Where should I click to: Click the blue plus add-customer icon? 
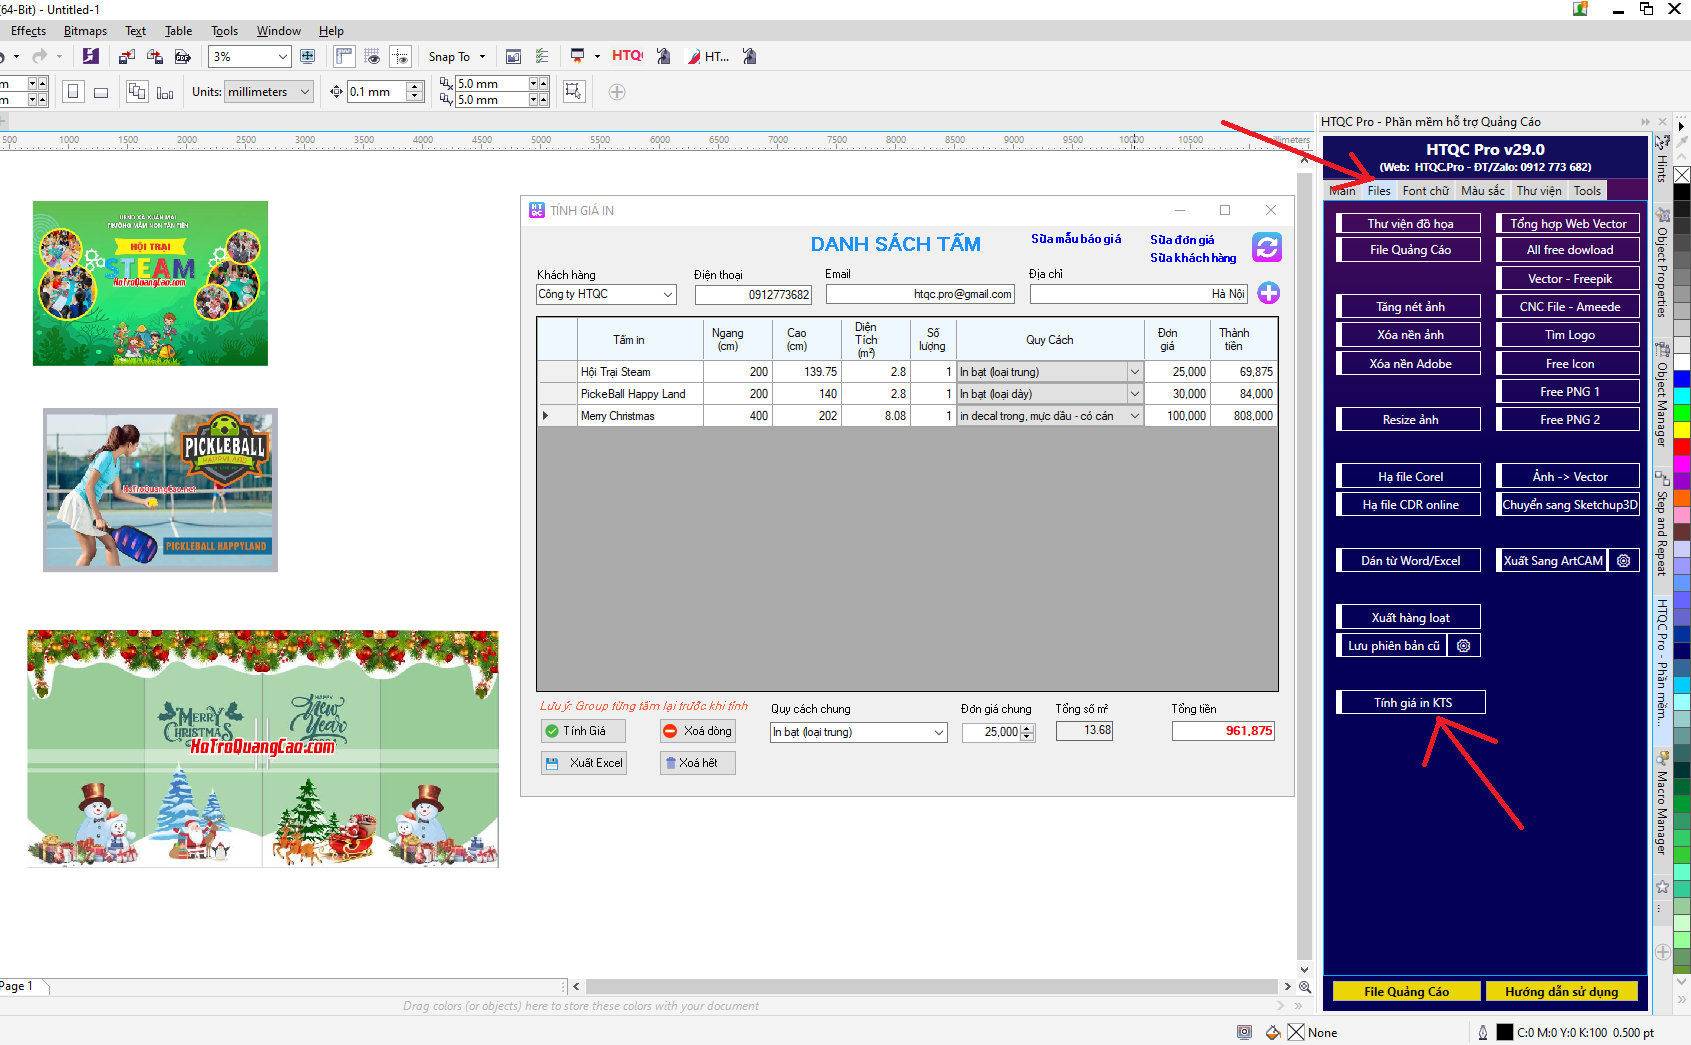1268,293
